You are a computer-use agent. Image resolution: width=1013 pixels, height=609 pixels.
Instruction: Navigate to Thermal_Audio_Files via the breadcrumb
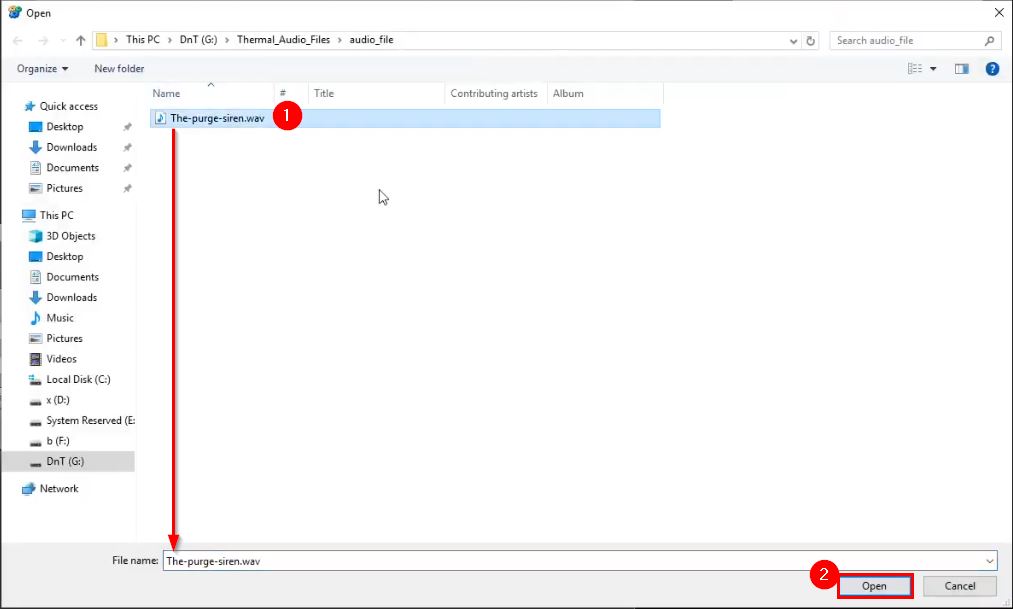pos(283,40)
